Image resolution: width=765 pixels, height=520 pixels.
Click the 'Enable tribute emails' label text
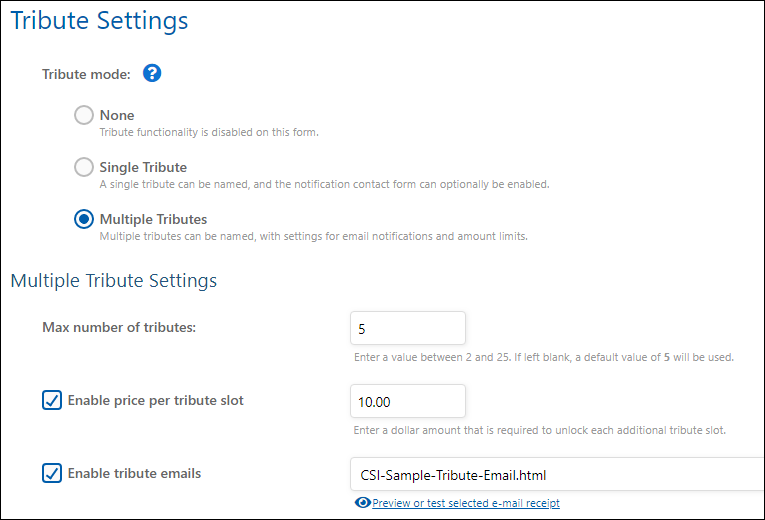pyautogui.click(x=134, y=473)
